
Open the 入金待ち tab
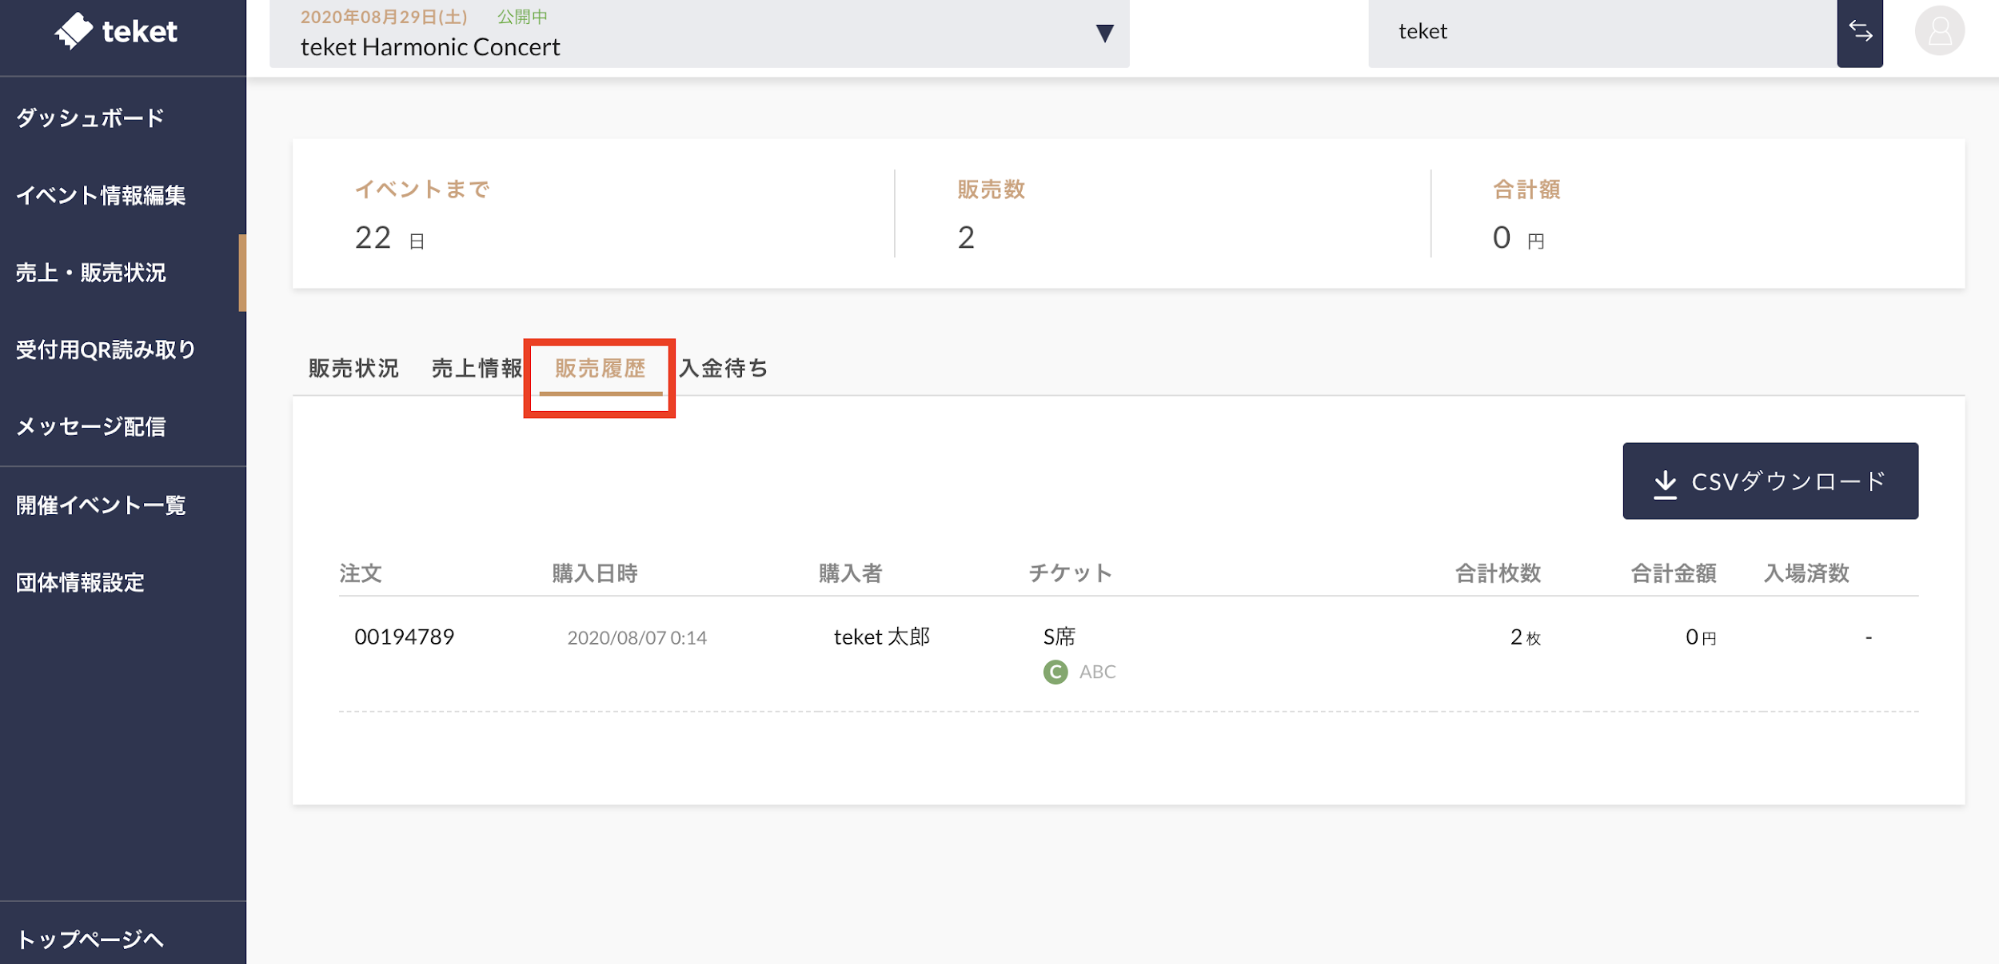tap(723, 369)
